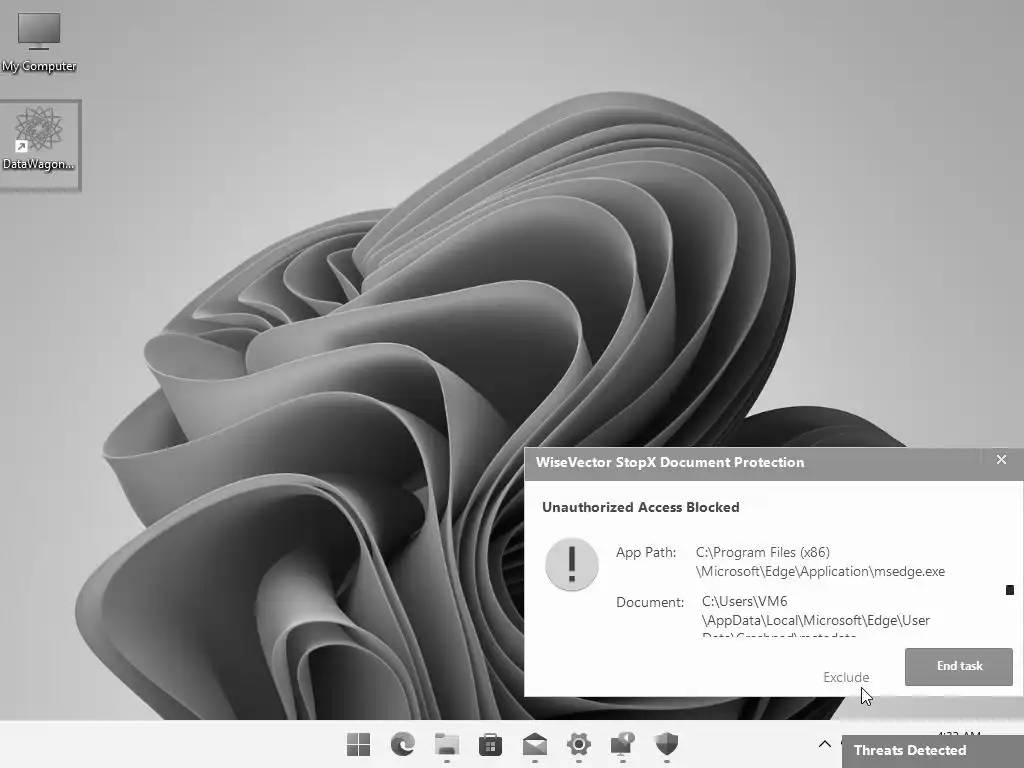The height and width of the screenshot is (768, 1024).
Task: Click the Document label in the alert
Action: coord(650,602)
